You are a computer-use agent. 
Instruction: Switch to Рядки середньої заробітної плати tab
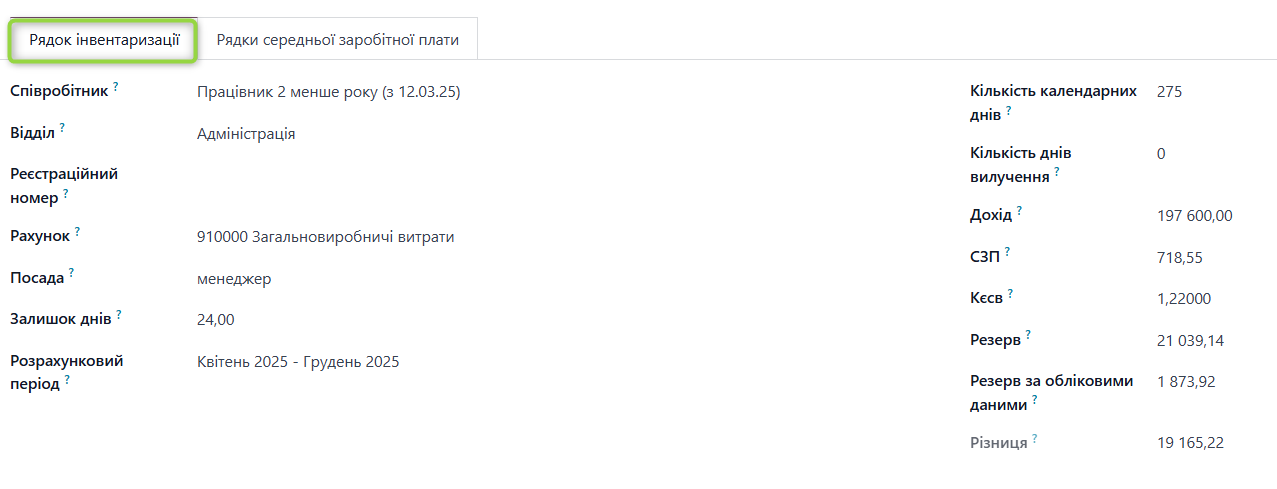[337, 40]
